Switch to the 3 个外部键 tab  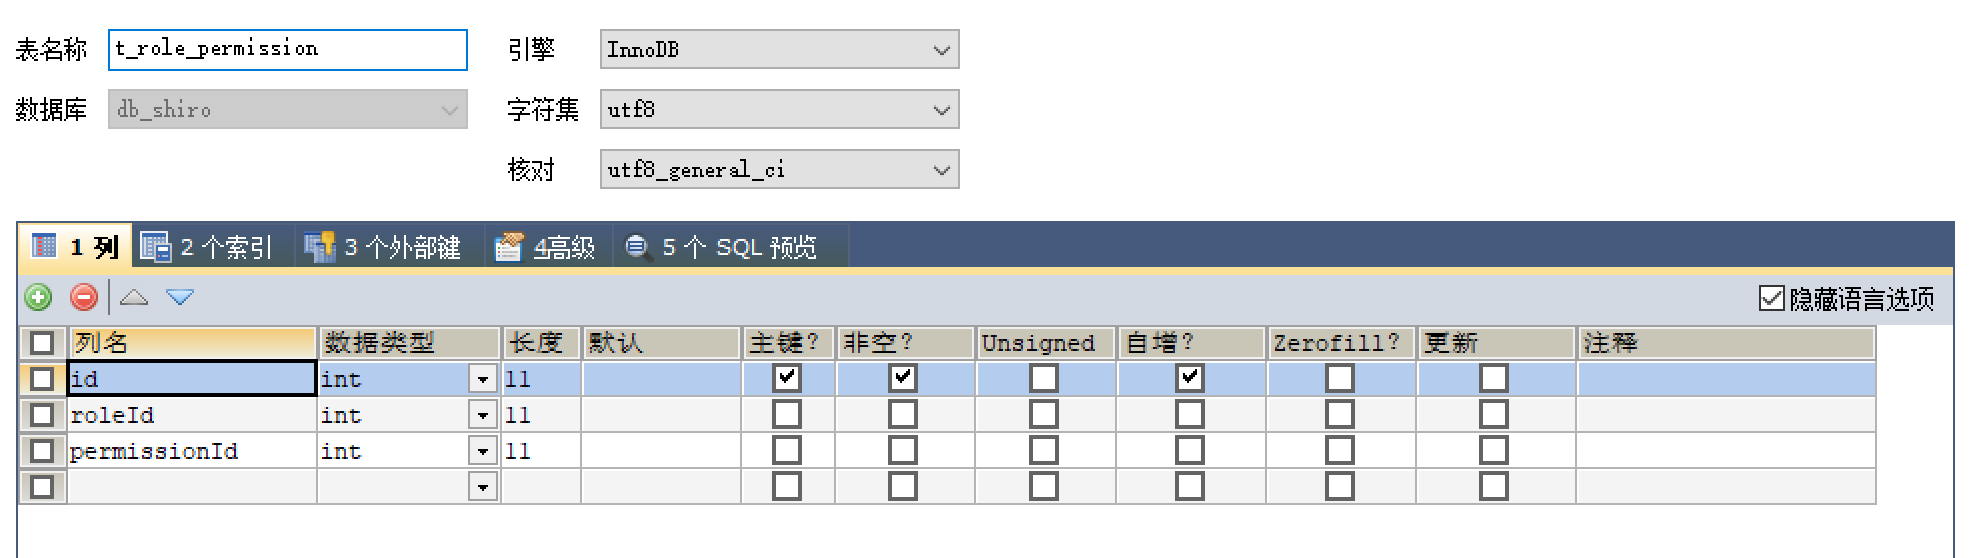[383, 247]
